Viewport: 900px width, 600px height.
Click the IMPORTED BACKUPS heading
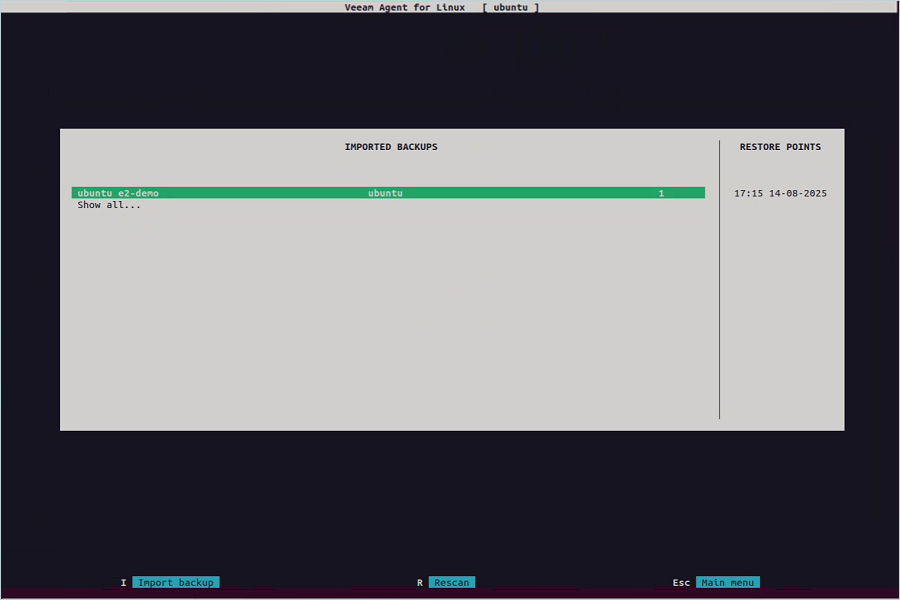pyautogui.click(x=391, y=147)
